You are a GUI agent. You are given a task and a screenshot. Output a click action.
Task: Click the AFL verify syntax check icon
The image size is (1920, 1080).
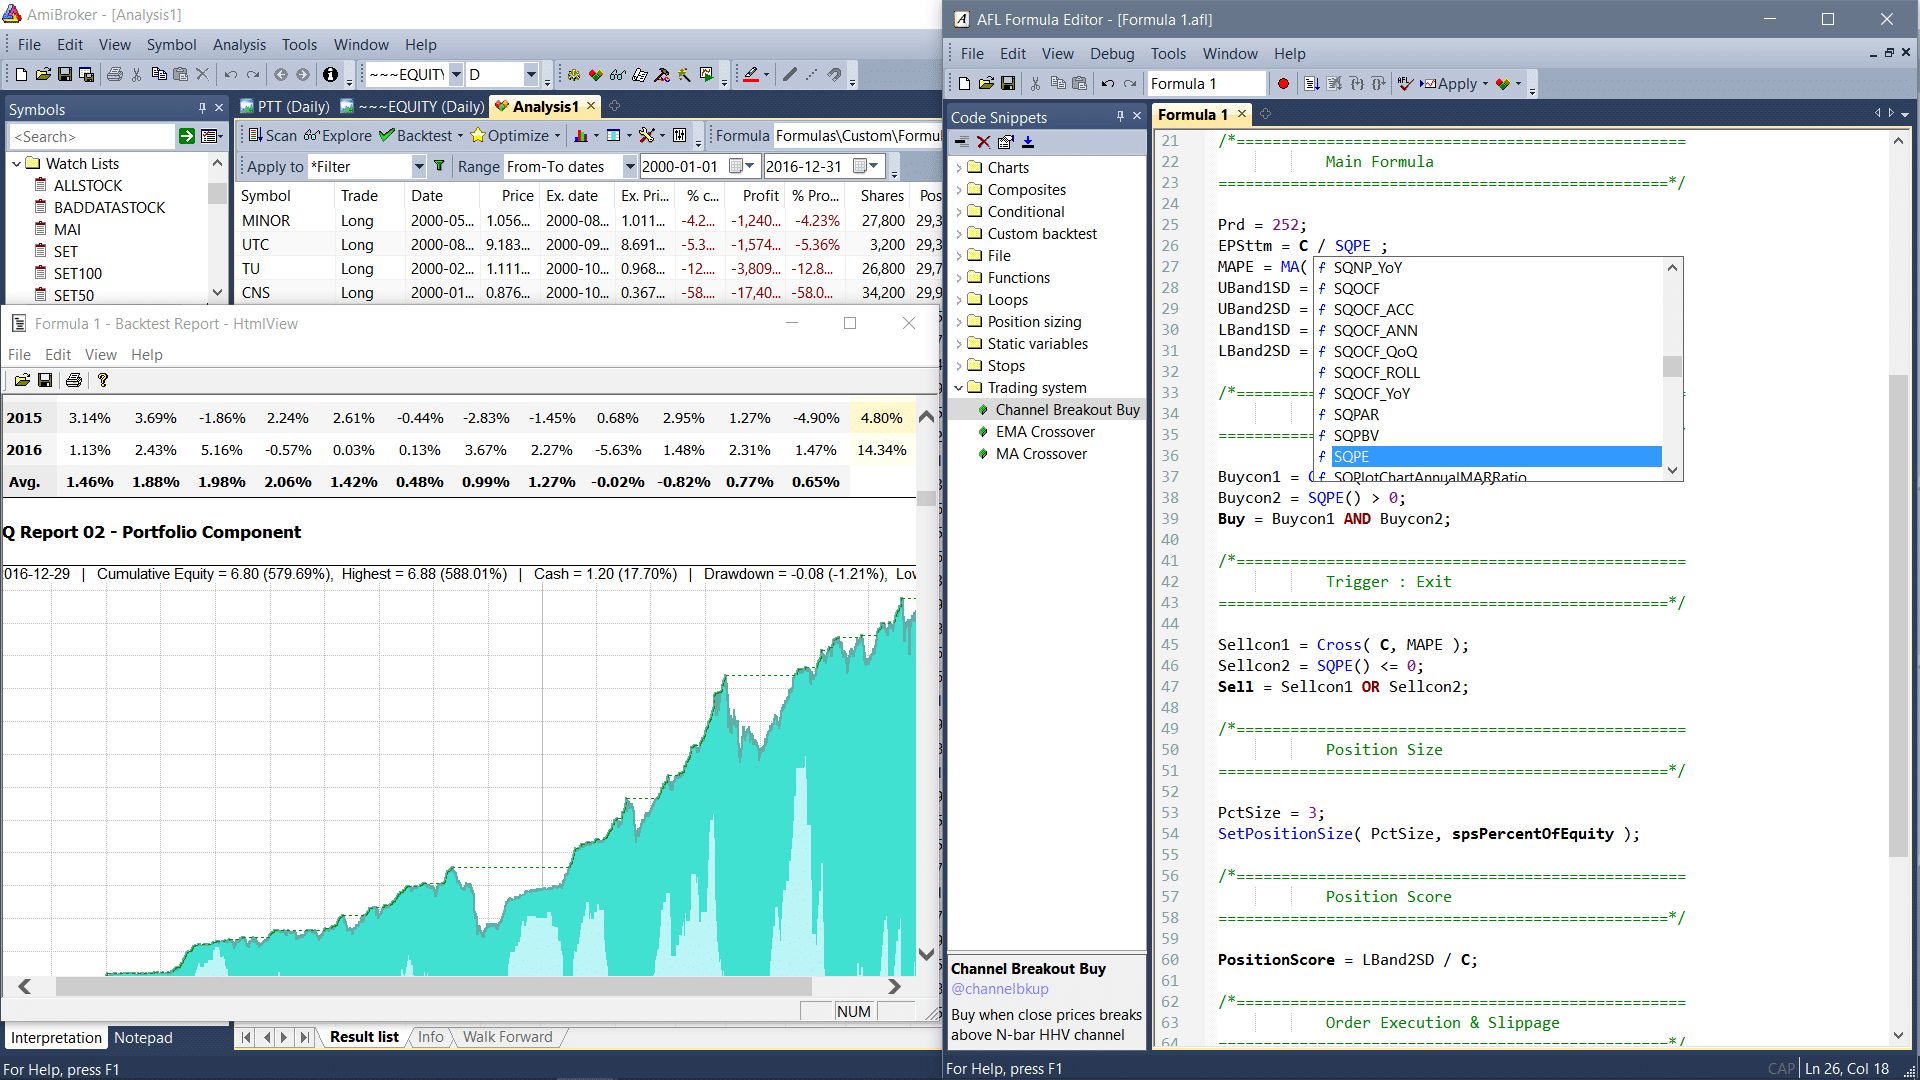1405,84
